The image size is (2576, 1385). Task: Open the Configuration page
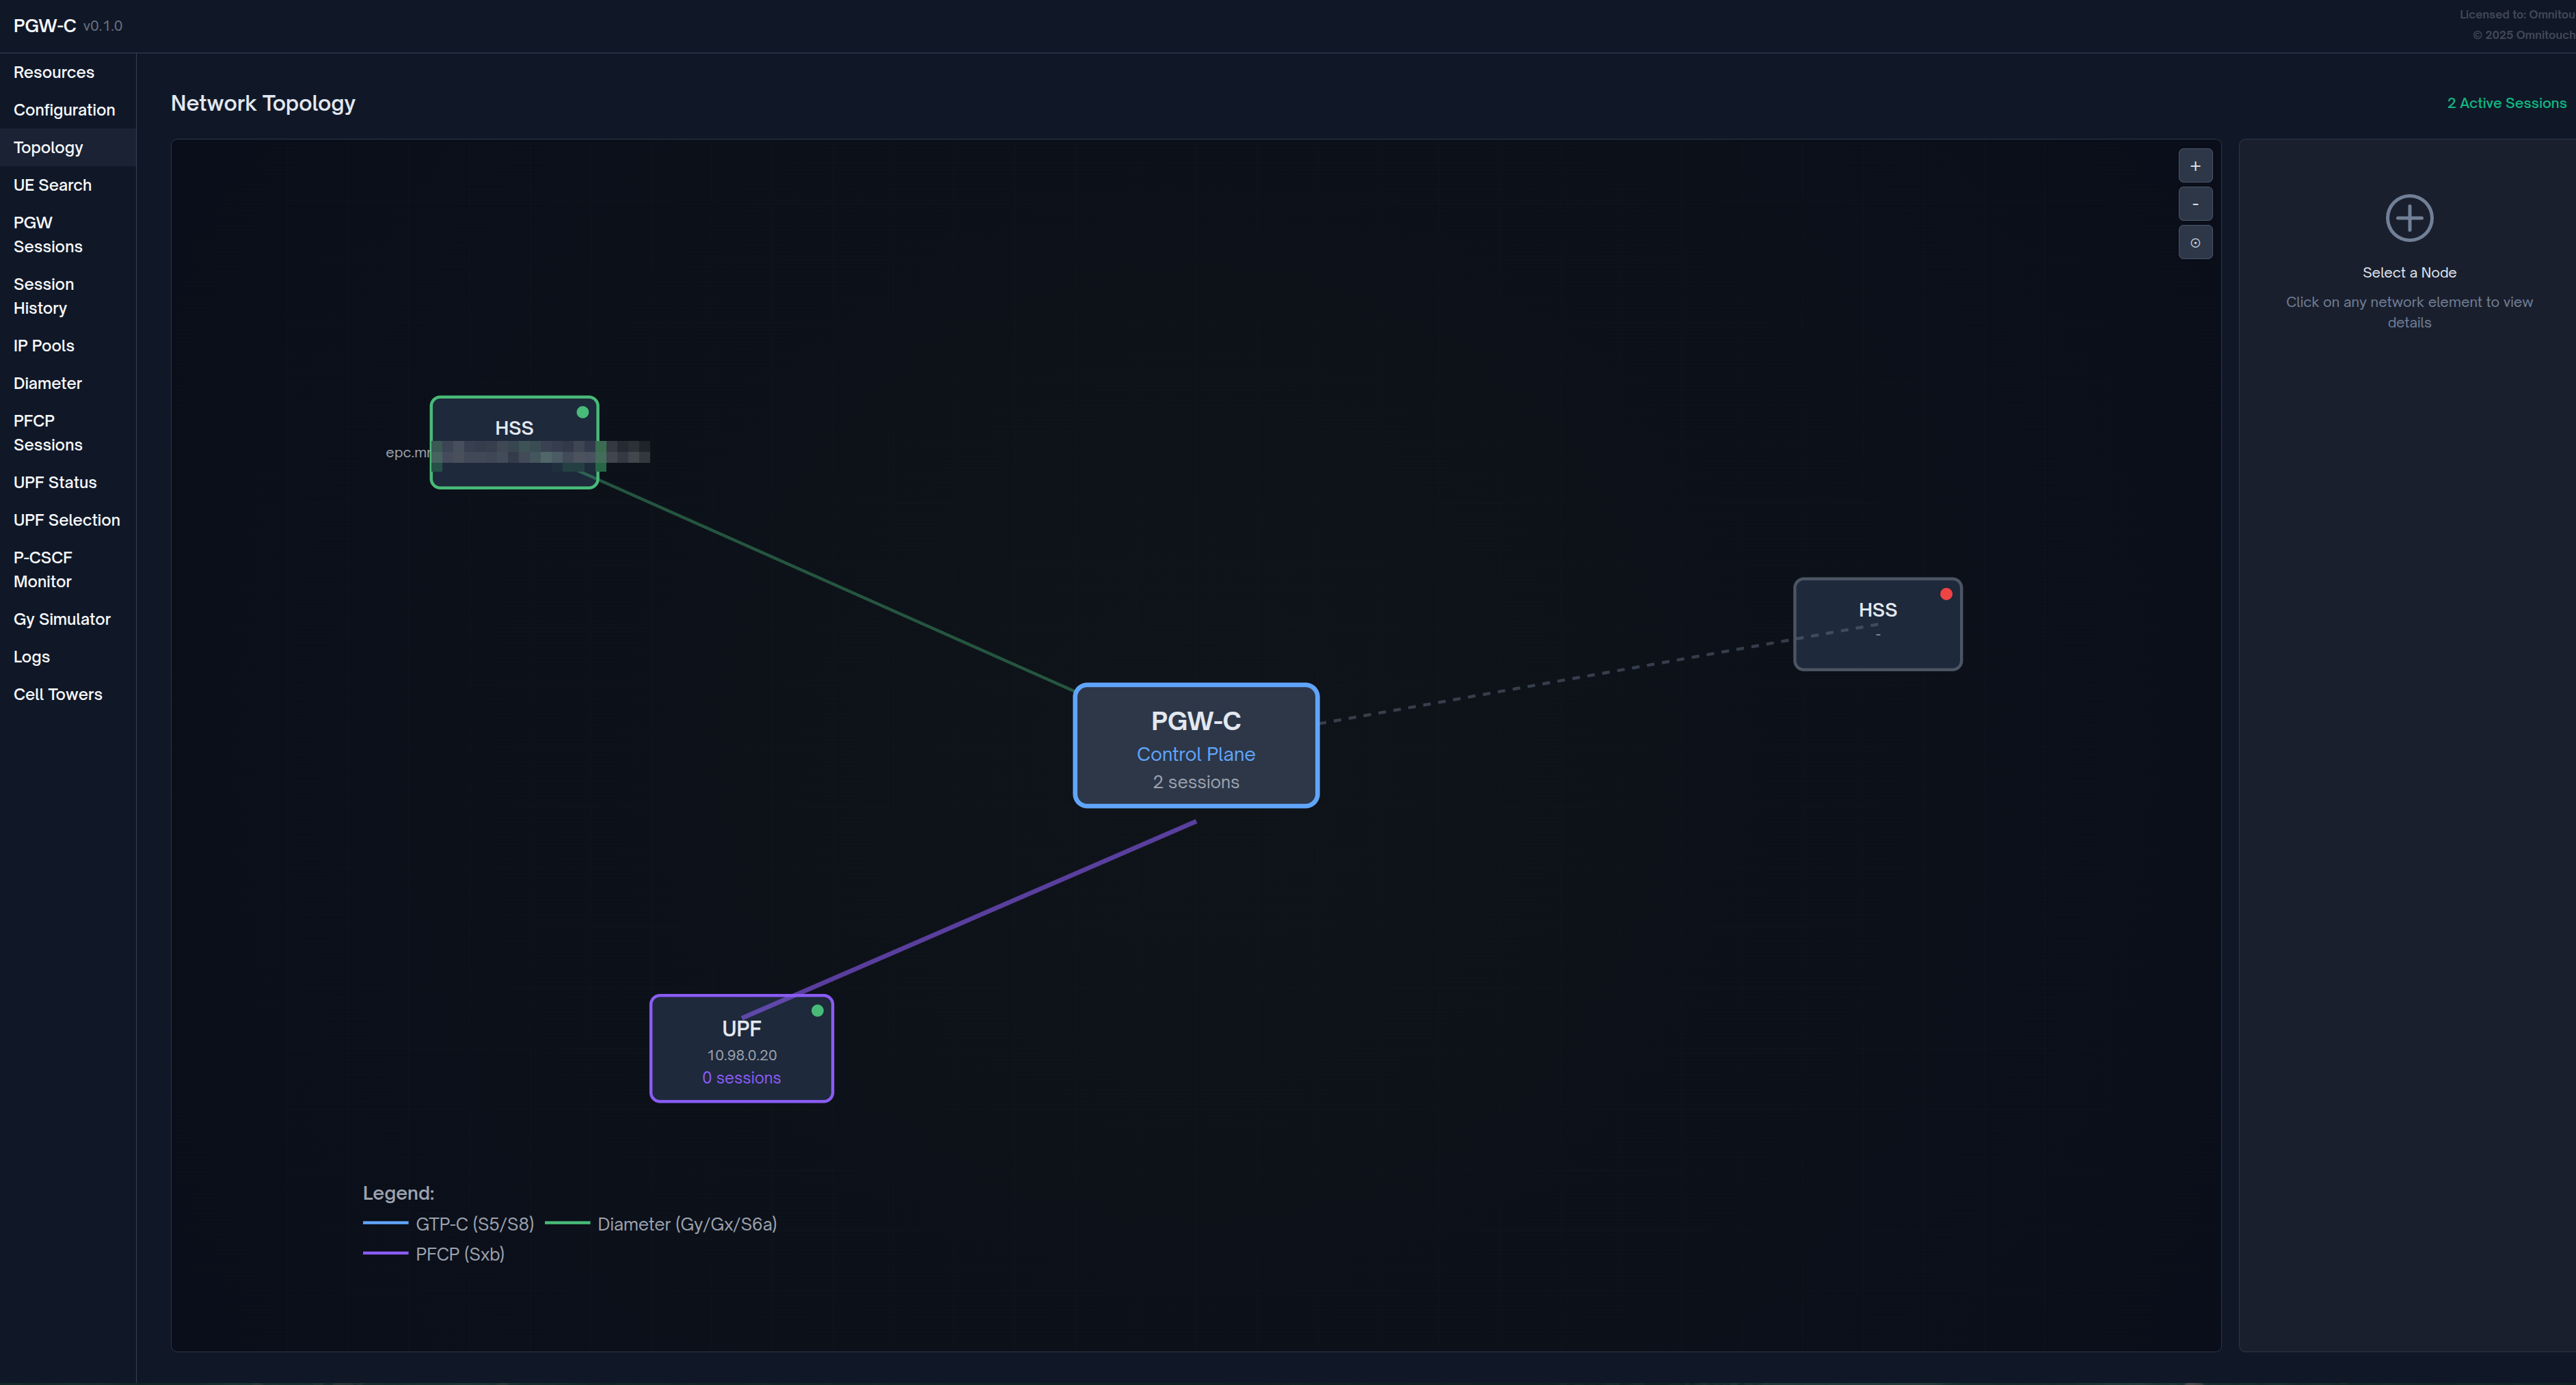click(64, 110)
